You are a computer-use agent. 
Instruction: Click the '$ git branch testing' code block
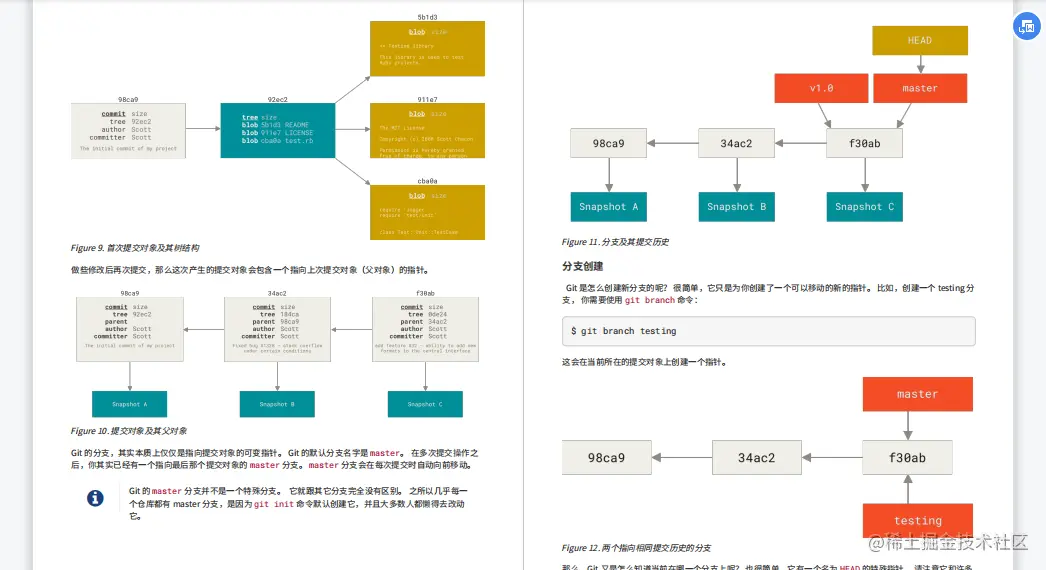tap(768, 331)
